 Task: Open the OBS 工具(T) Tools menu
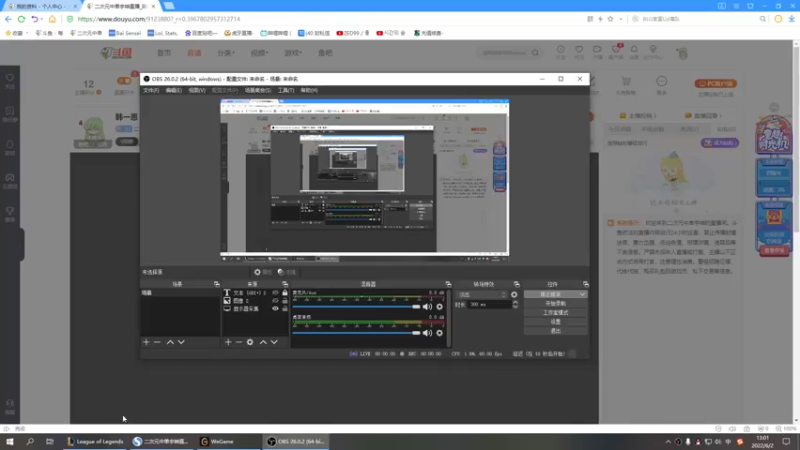pos(286,90)
